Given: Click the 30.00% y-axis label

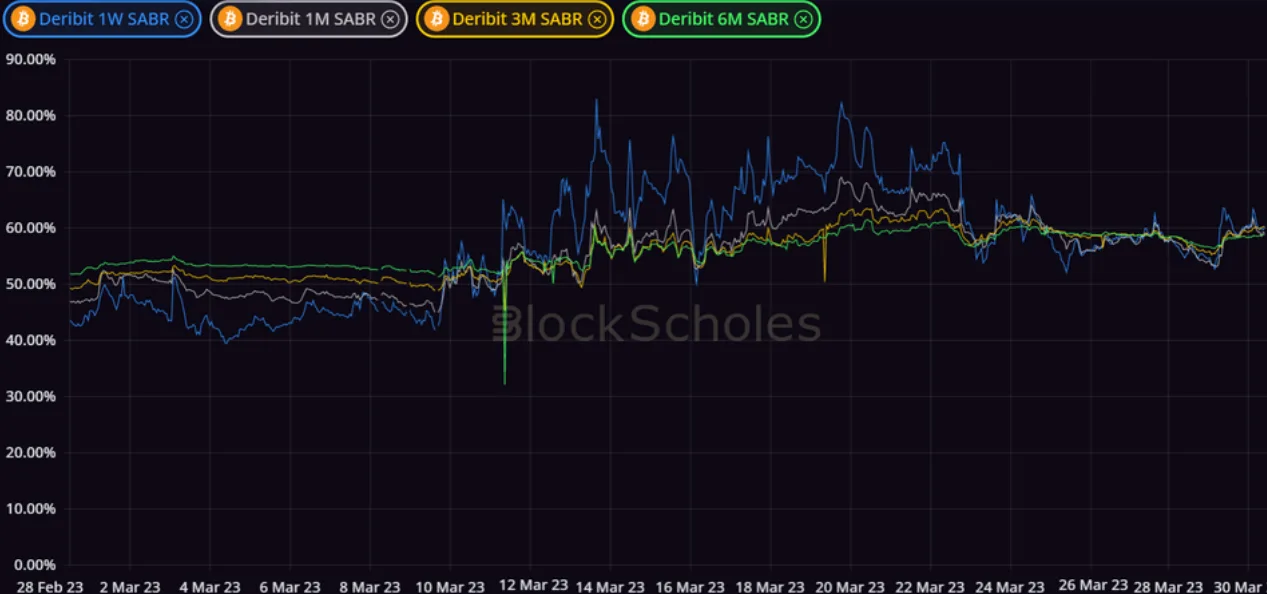Looking at the screenshot, I should [30, 396].
